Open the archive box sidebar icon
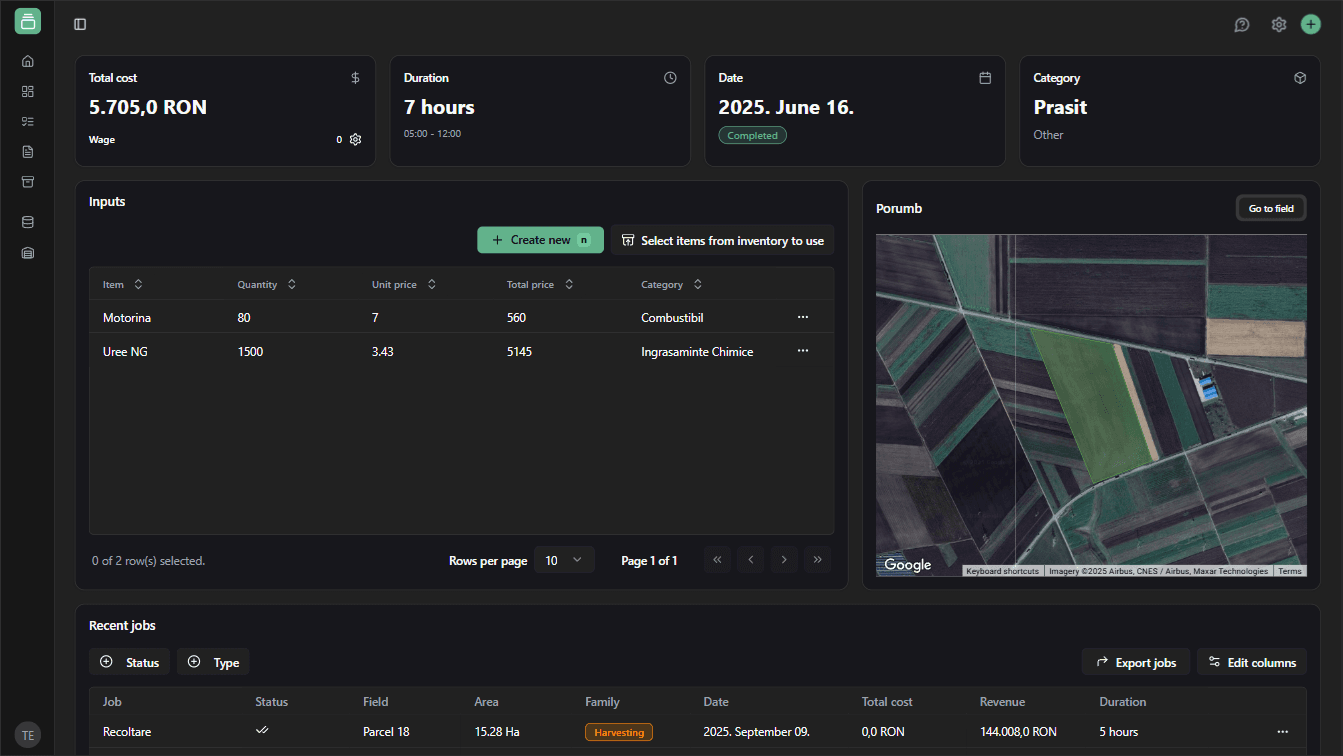The height and width of the screenshot is (756, 1343). pos(28,182)
